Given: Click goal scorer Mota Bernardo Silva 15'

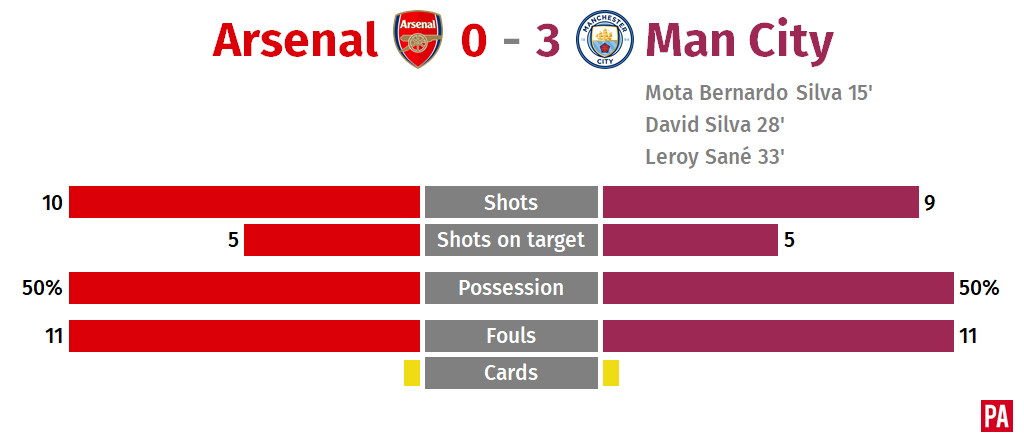Looking at the screenshot, I should click(759, 93).
